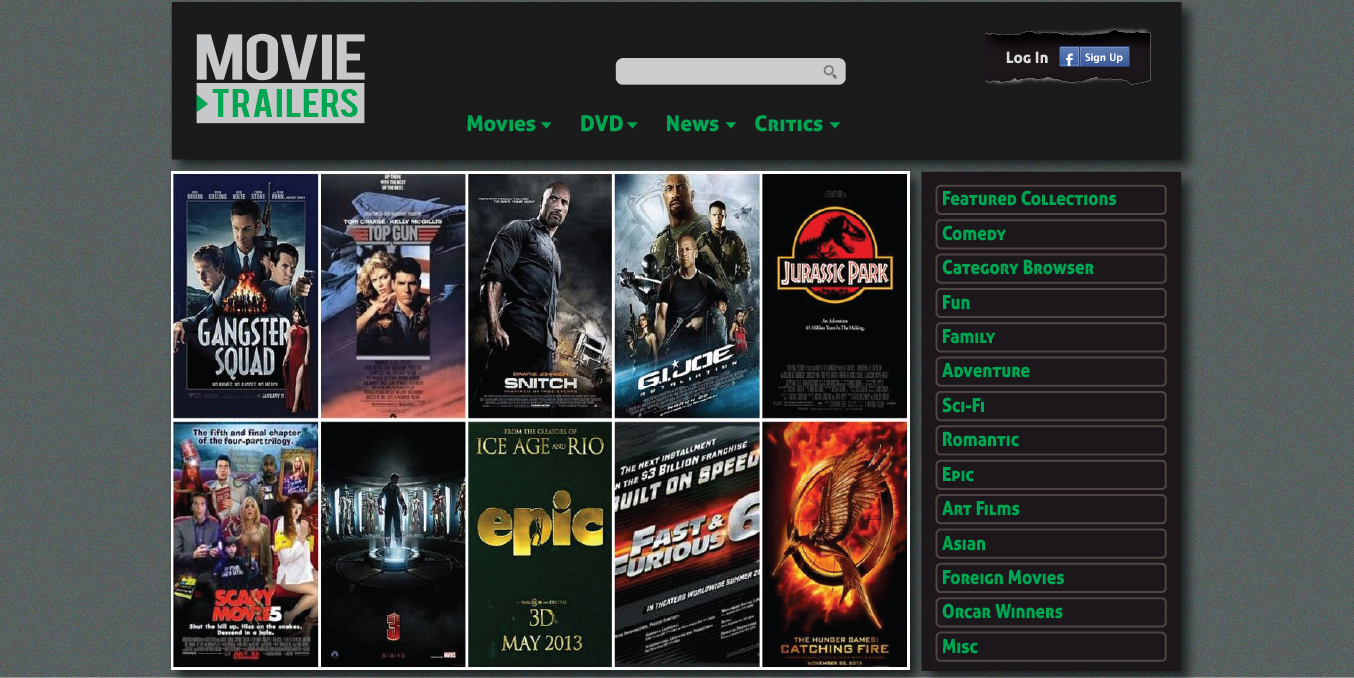Open the Top Gun poster
Image resolution: width=1354 pixels, height=678 pixels.
[393, 296]
